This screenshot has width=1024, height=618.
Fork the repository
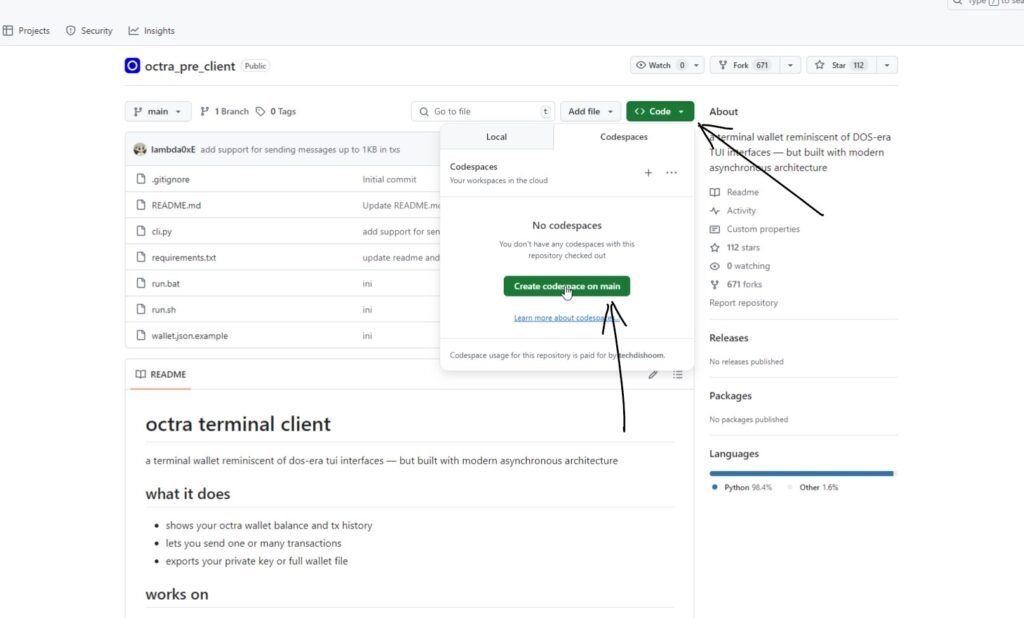pyautogui.click(x=744, y=65)
